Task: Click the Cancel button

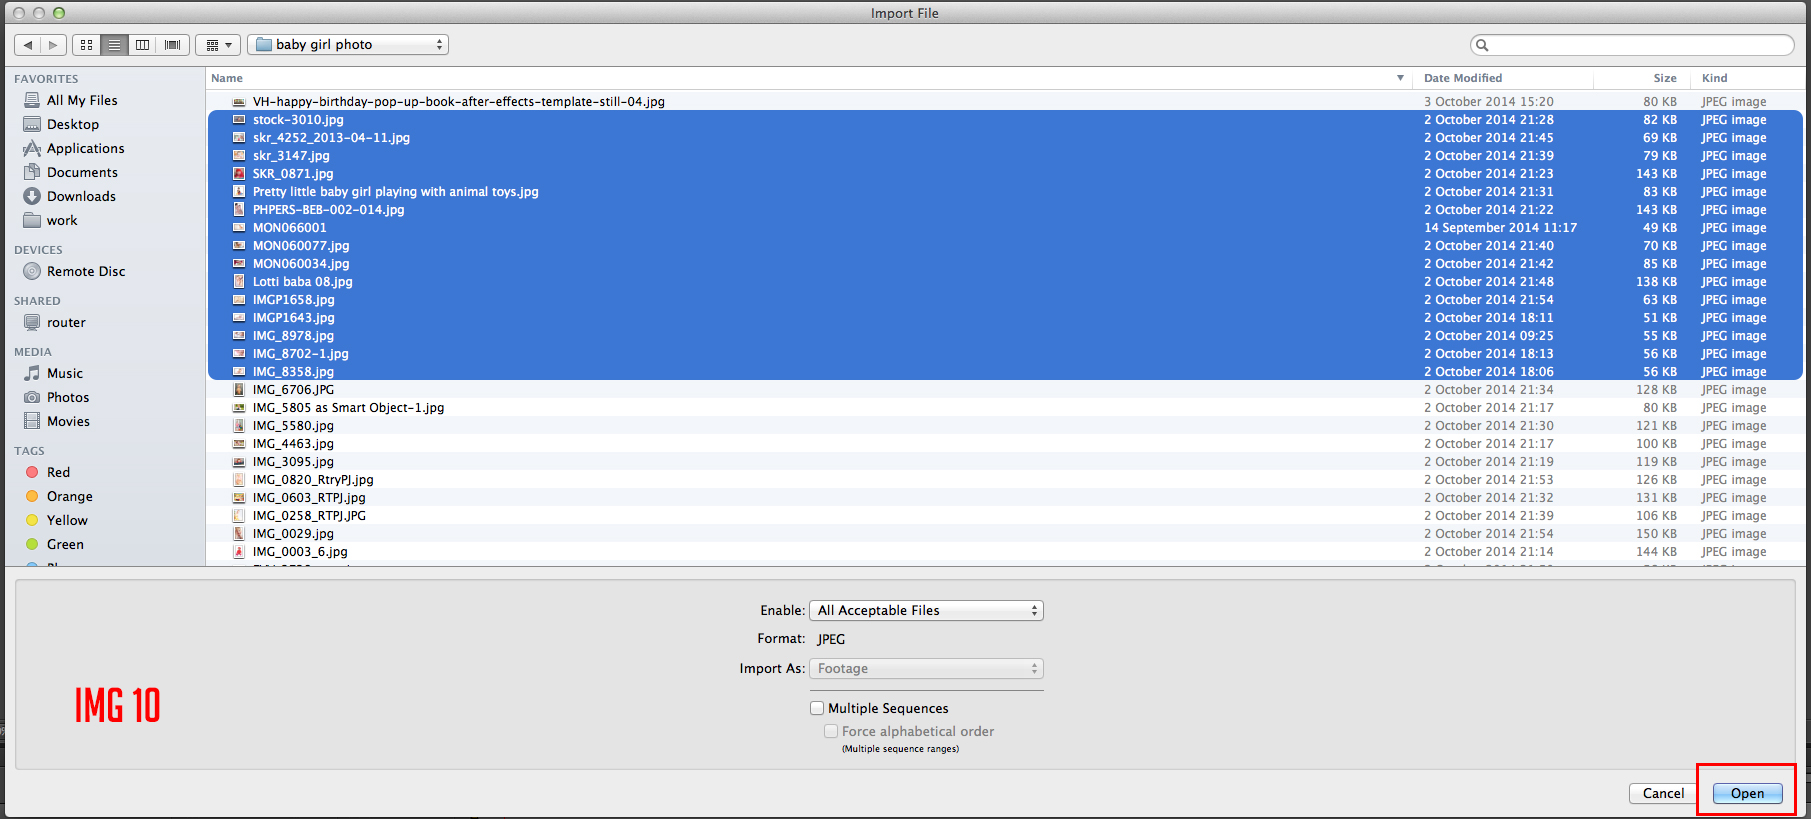Action: (x=1663, y=793)
